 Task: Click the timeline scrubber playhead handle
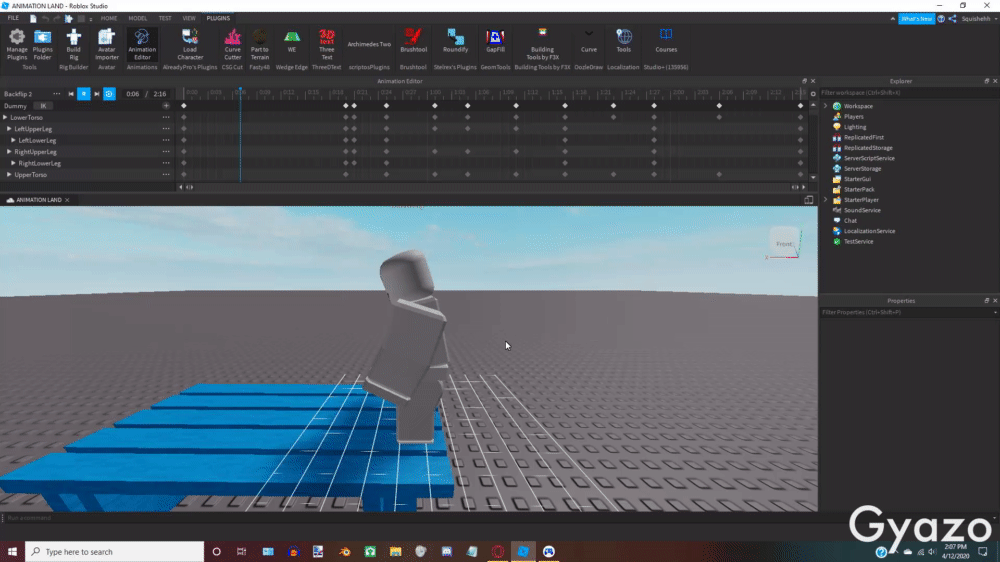[240, 90]
